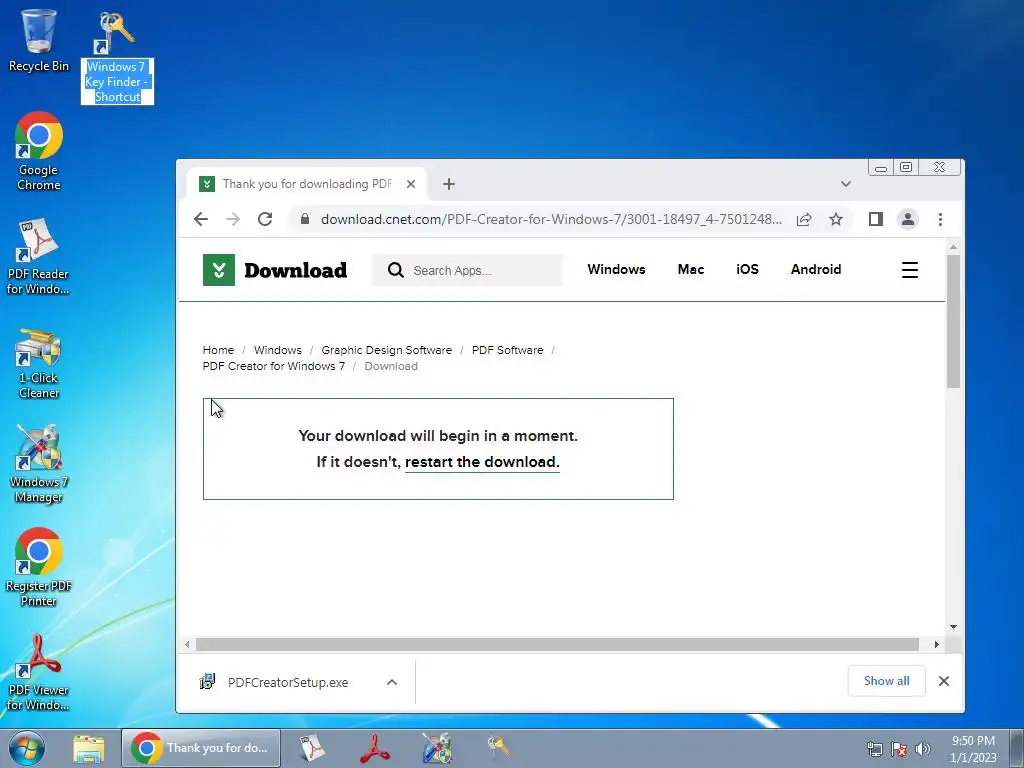Open the hamburger menu on CNET Download

pos(910,270)
